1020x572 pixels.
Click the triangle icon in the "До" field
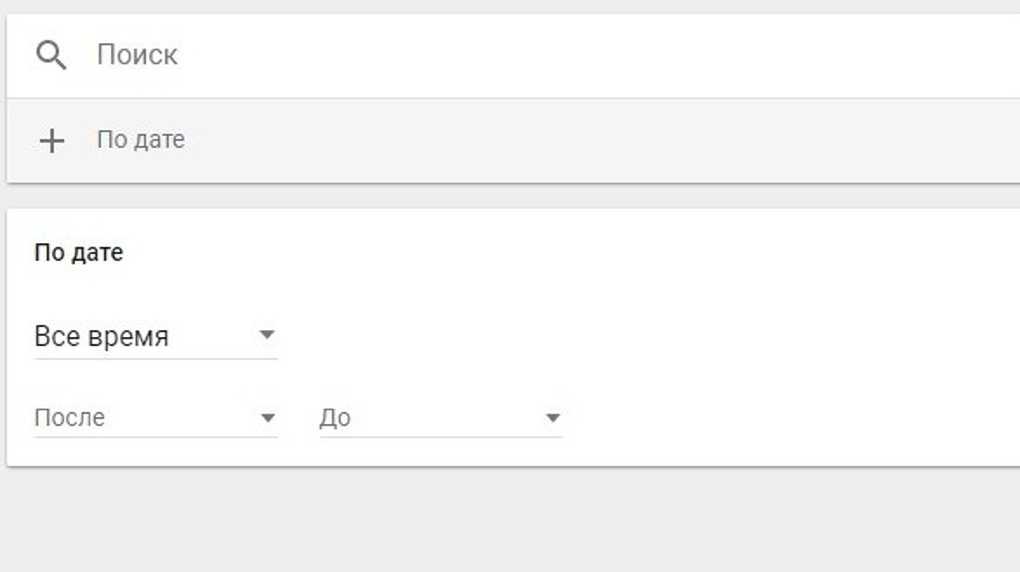(552, 418)
